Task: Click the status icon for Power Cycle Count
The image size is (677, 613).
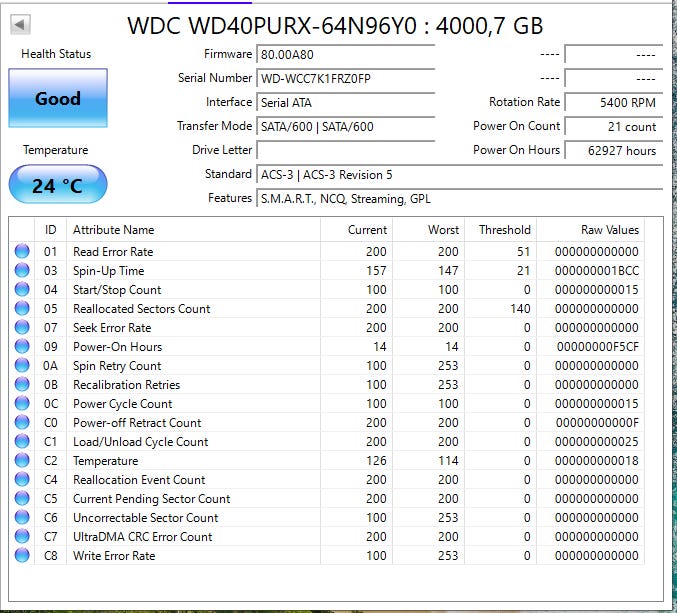Action: point(22,403)
